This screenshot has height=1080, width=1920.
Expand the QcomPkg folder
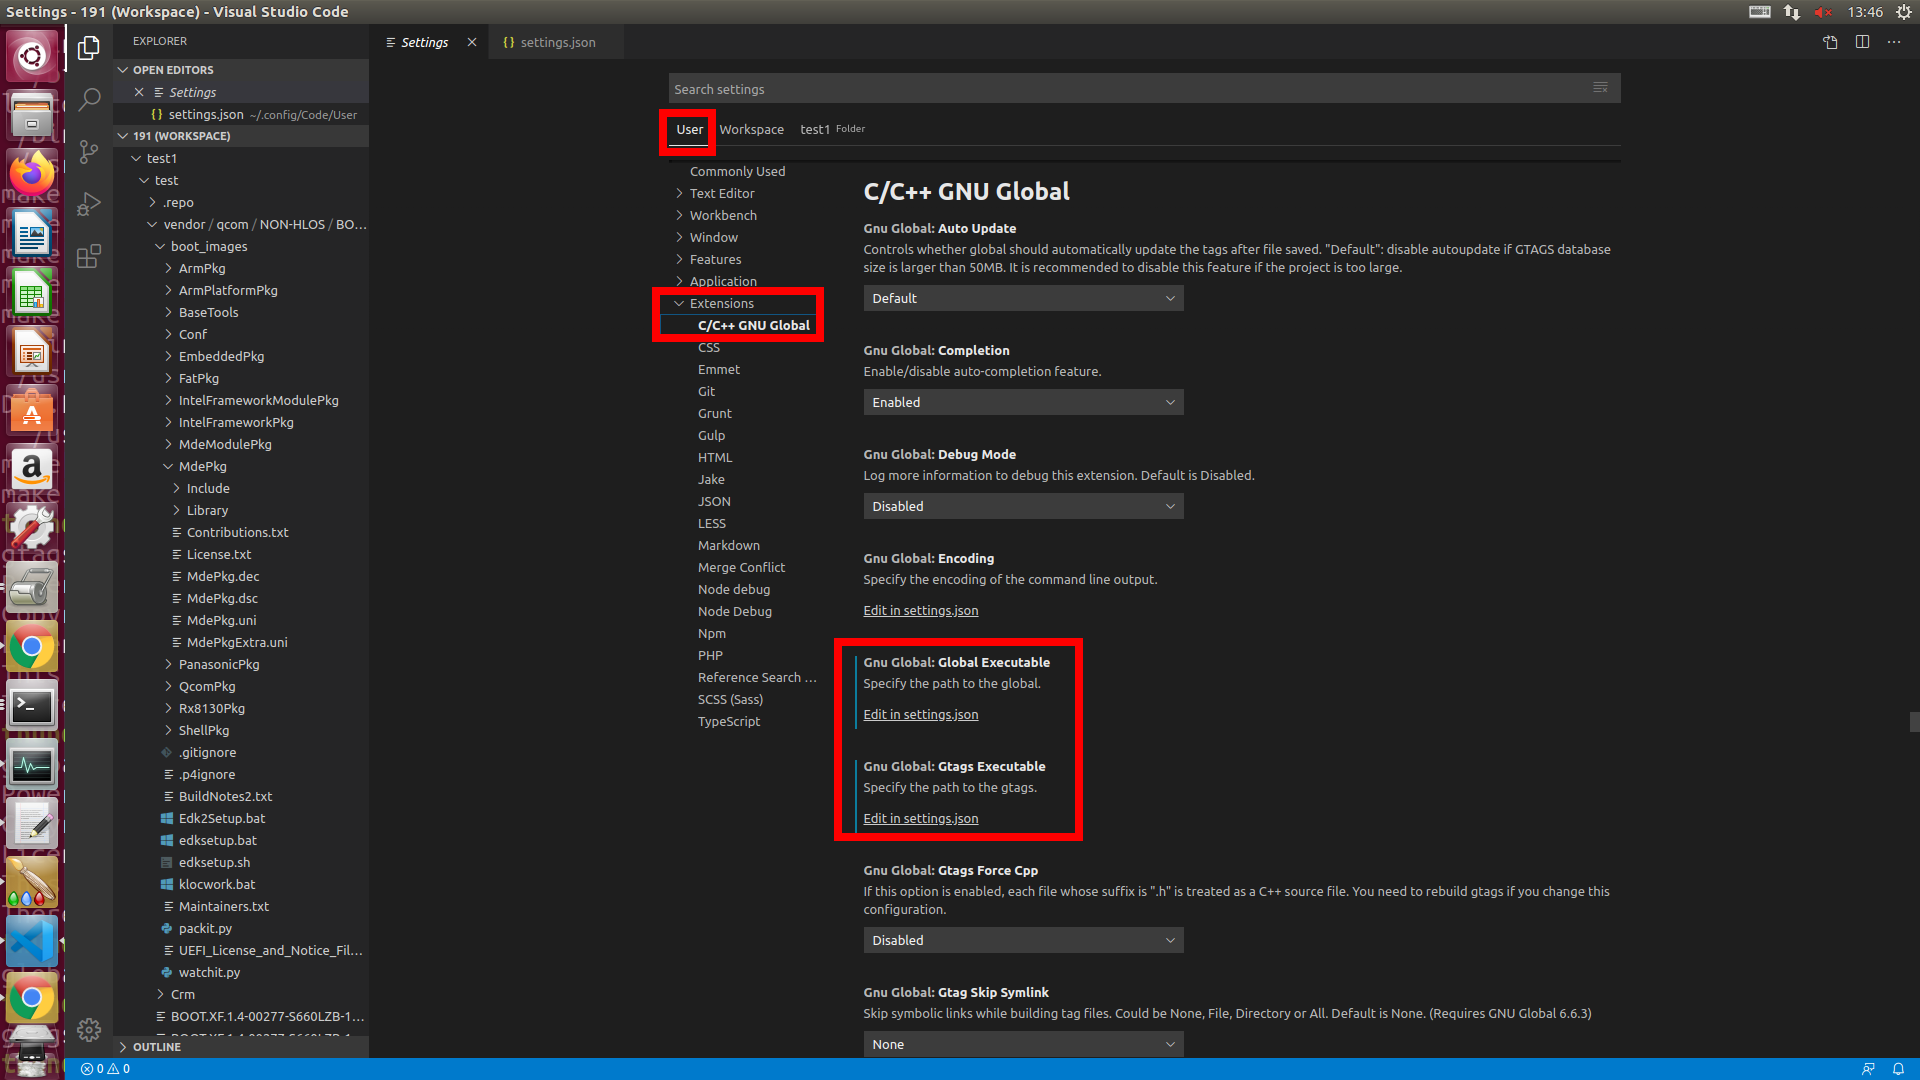click(x=206, y=686)
